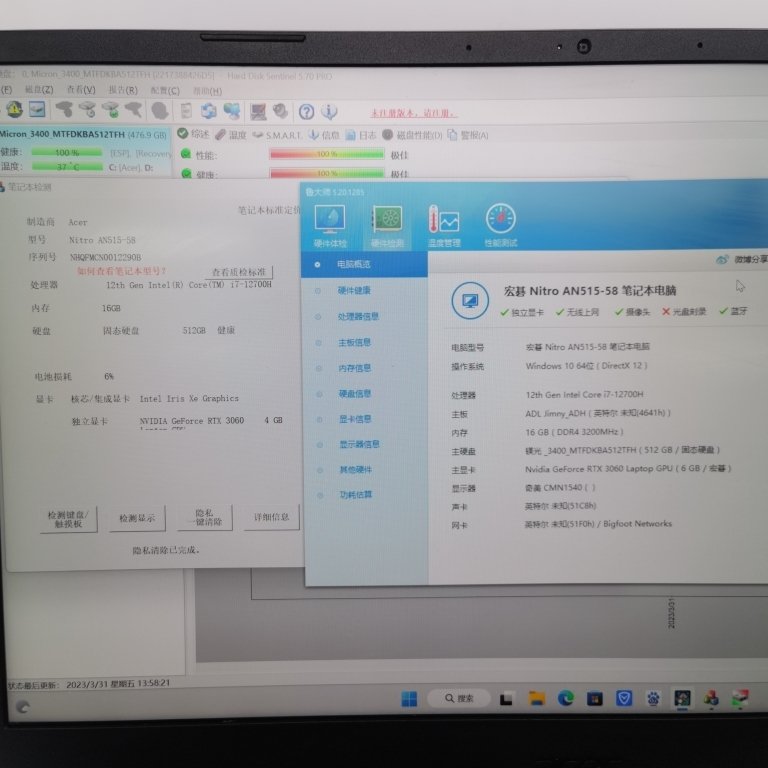
Task: Click the red unregistered version link
Action: click(414, 113)
